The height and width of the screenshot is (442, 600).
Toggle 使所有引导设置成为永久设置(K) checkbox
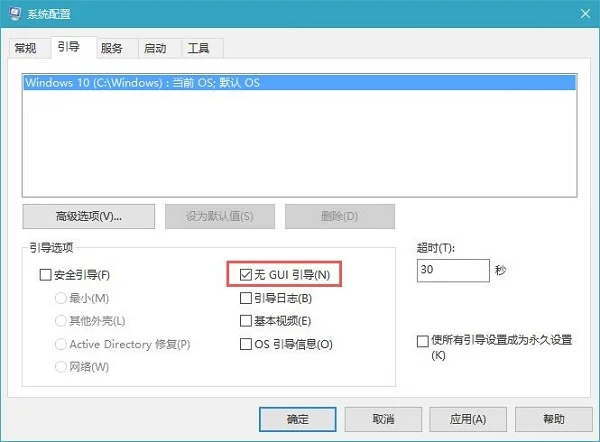click(x=422, y=341)
